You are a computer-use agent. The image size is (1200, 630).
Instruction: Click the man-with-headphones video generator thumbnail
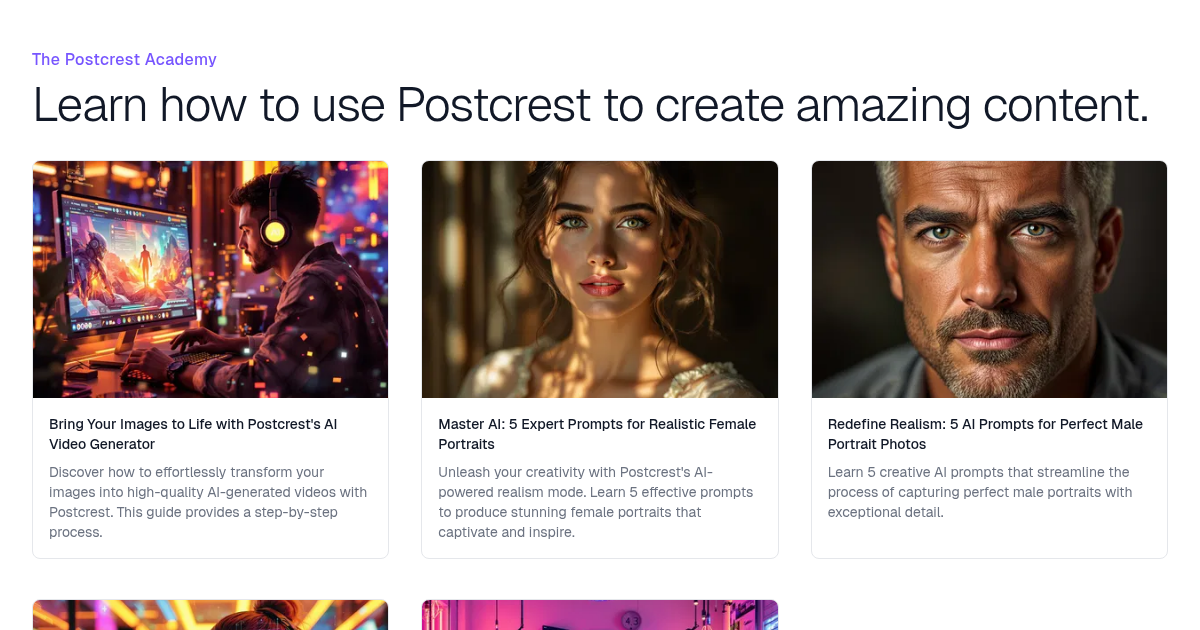pyautogui.click(x=210, y=279)
